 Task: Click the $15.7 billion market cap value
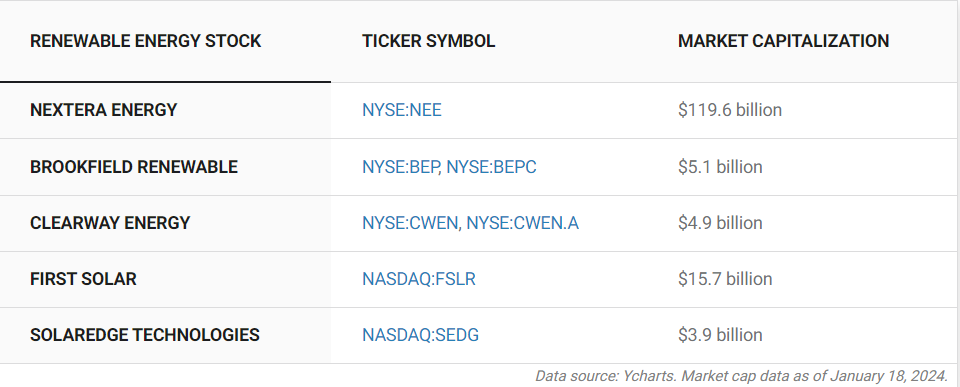pos(725,279)
